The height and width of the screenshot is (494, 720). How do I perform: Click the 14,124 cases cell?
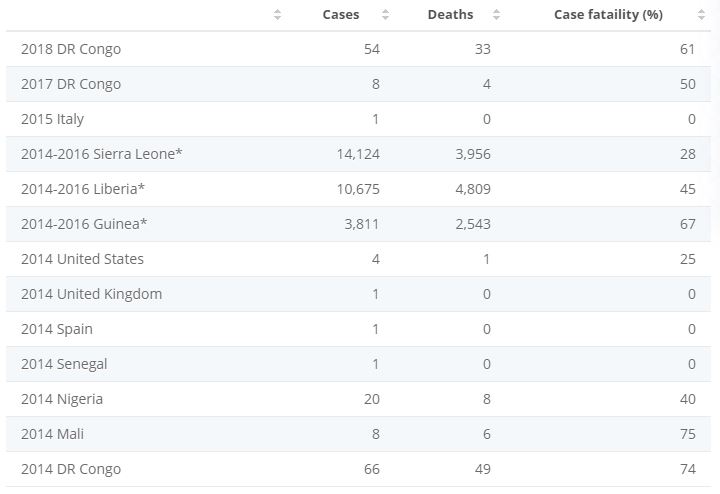(358, 154)
